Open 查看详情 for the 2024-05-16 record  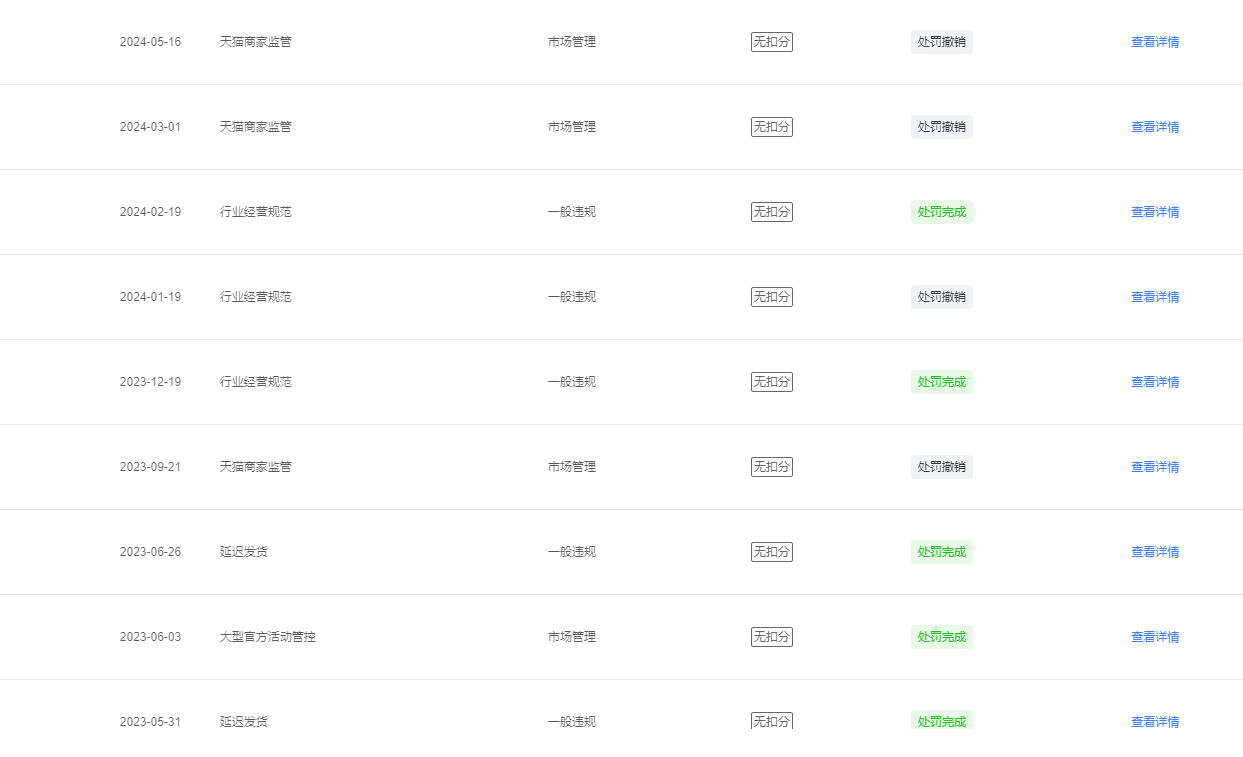coord(1155,42)
